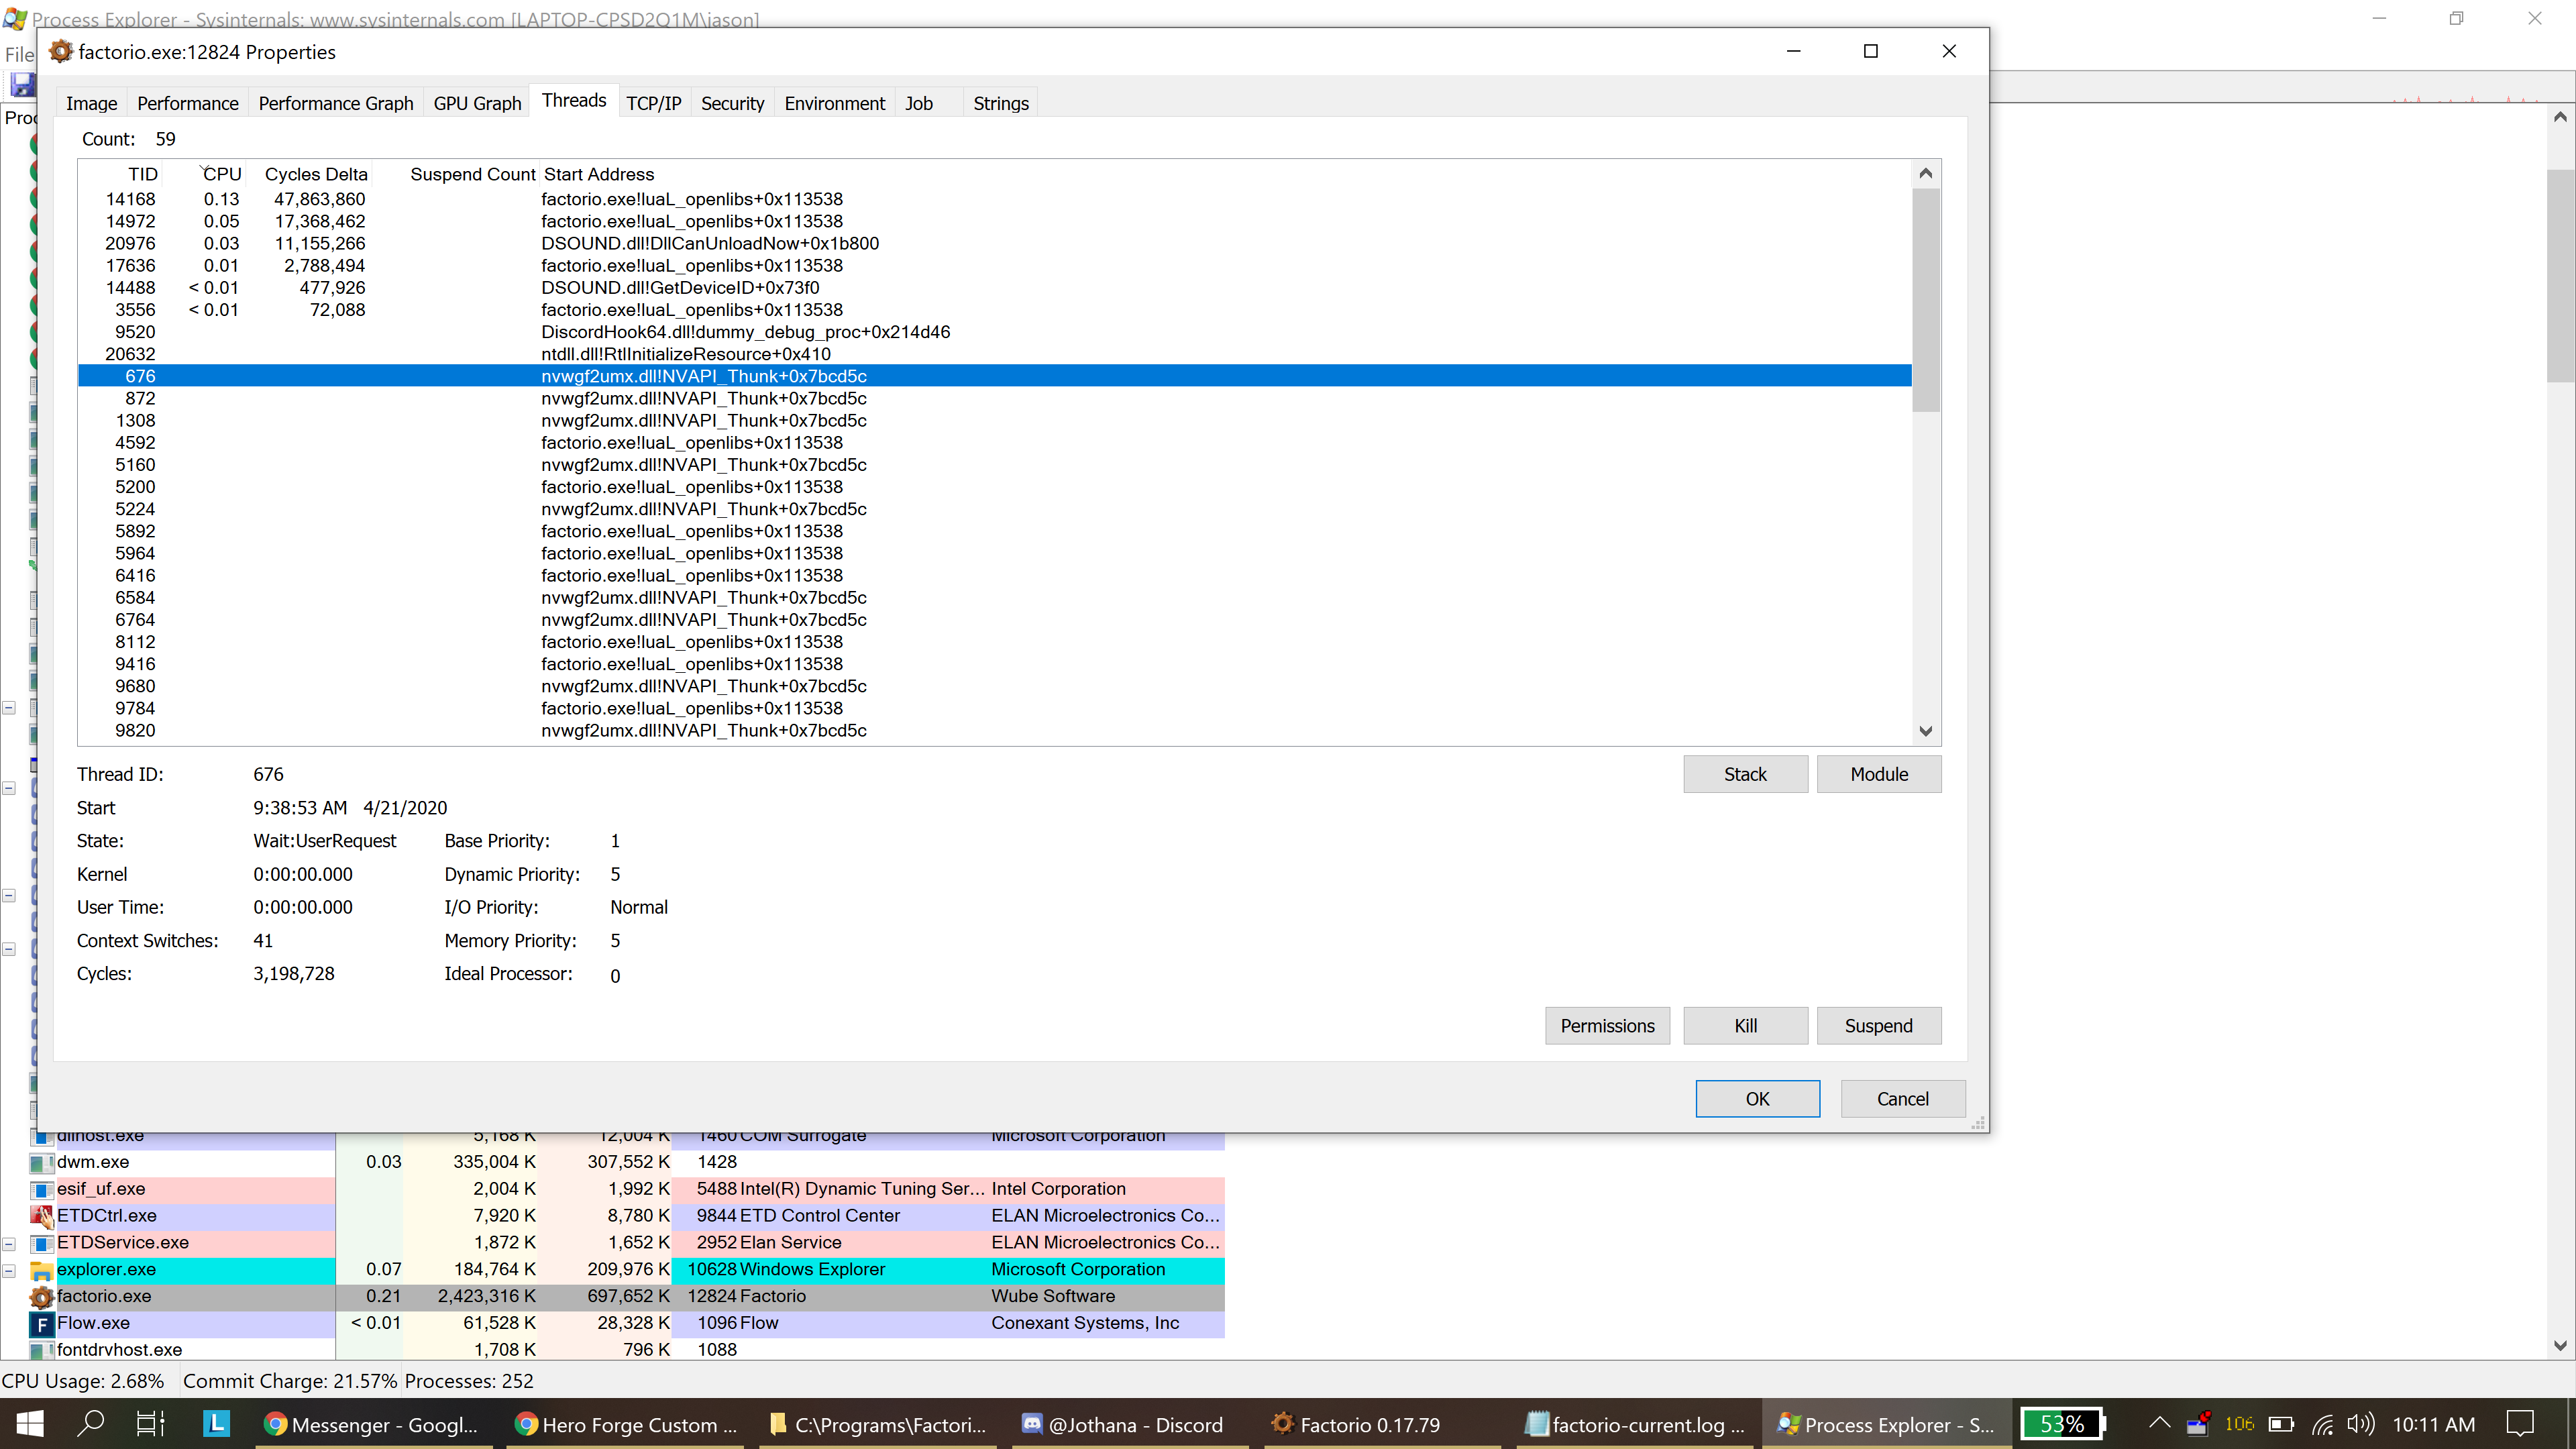The image size is (2576, 1449).
Task: Open Task View
Action: pos(150,1424)
